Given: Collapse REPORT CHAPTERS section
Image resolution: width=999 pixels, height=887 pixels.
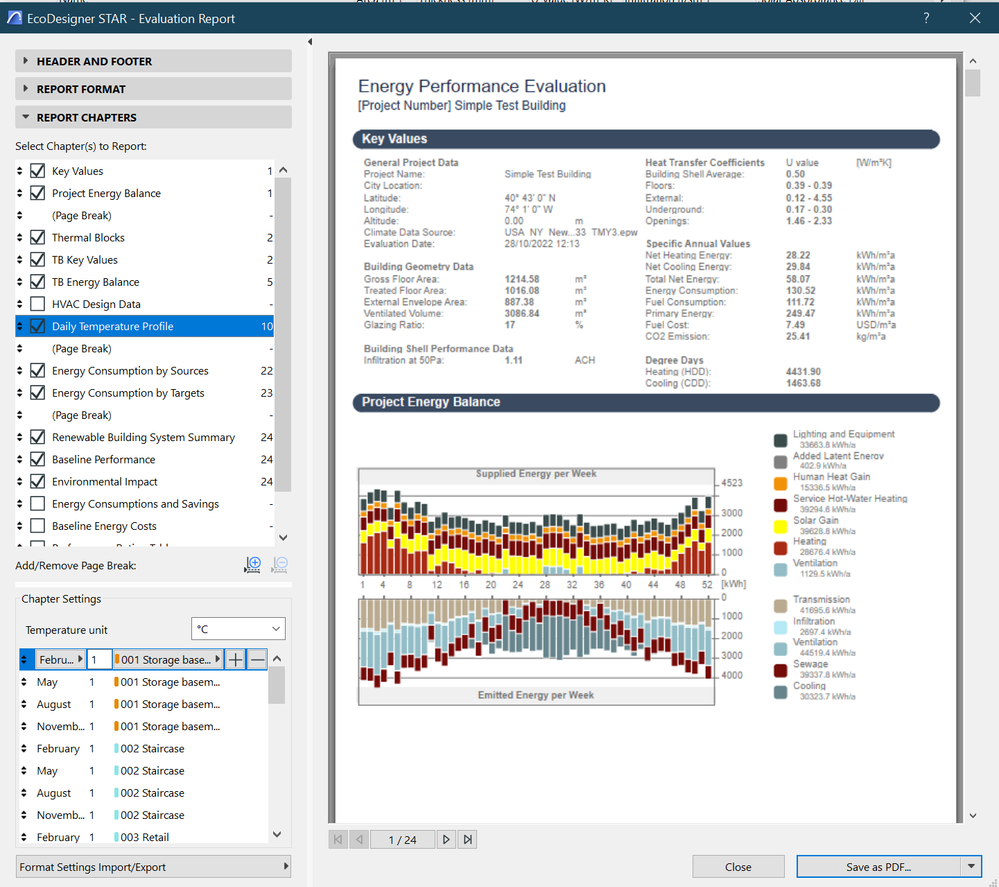Looking at the screenshot, I should pos(154,117).
